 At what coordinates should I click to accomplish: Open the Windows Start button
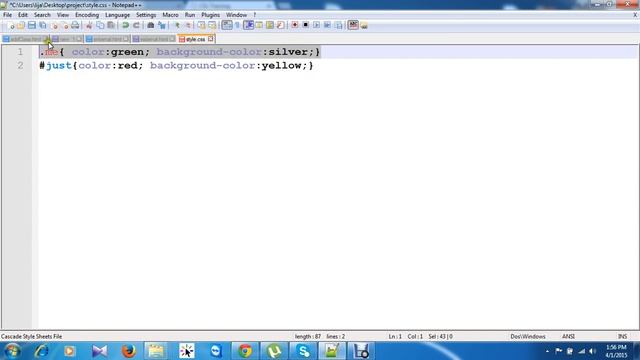pos(12,351)
